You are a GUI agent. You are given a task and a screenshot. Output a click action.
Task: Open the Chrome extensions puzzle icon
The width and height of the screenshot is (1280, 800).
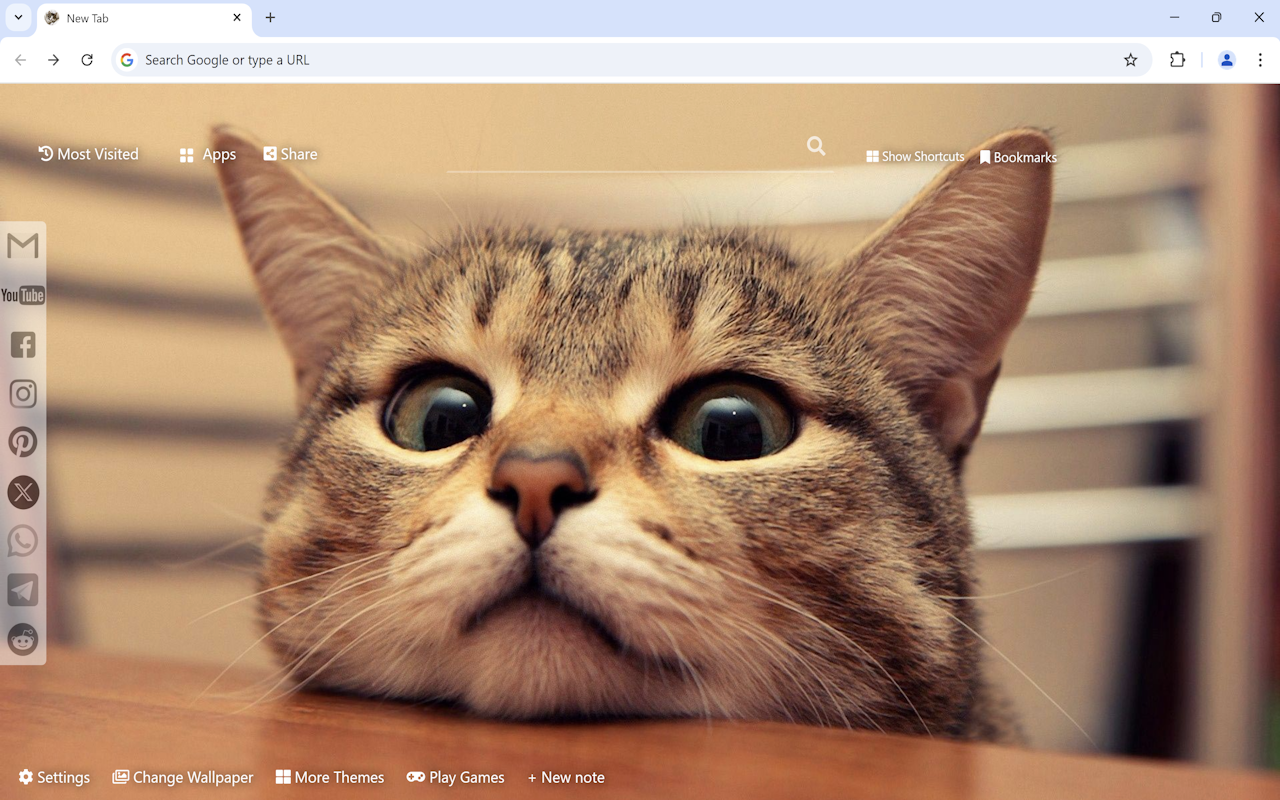tap(1177, 60)
